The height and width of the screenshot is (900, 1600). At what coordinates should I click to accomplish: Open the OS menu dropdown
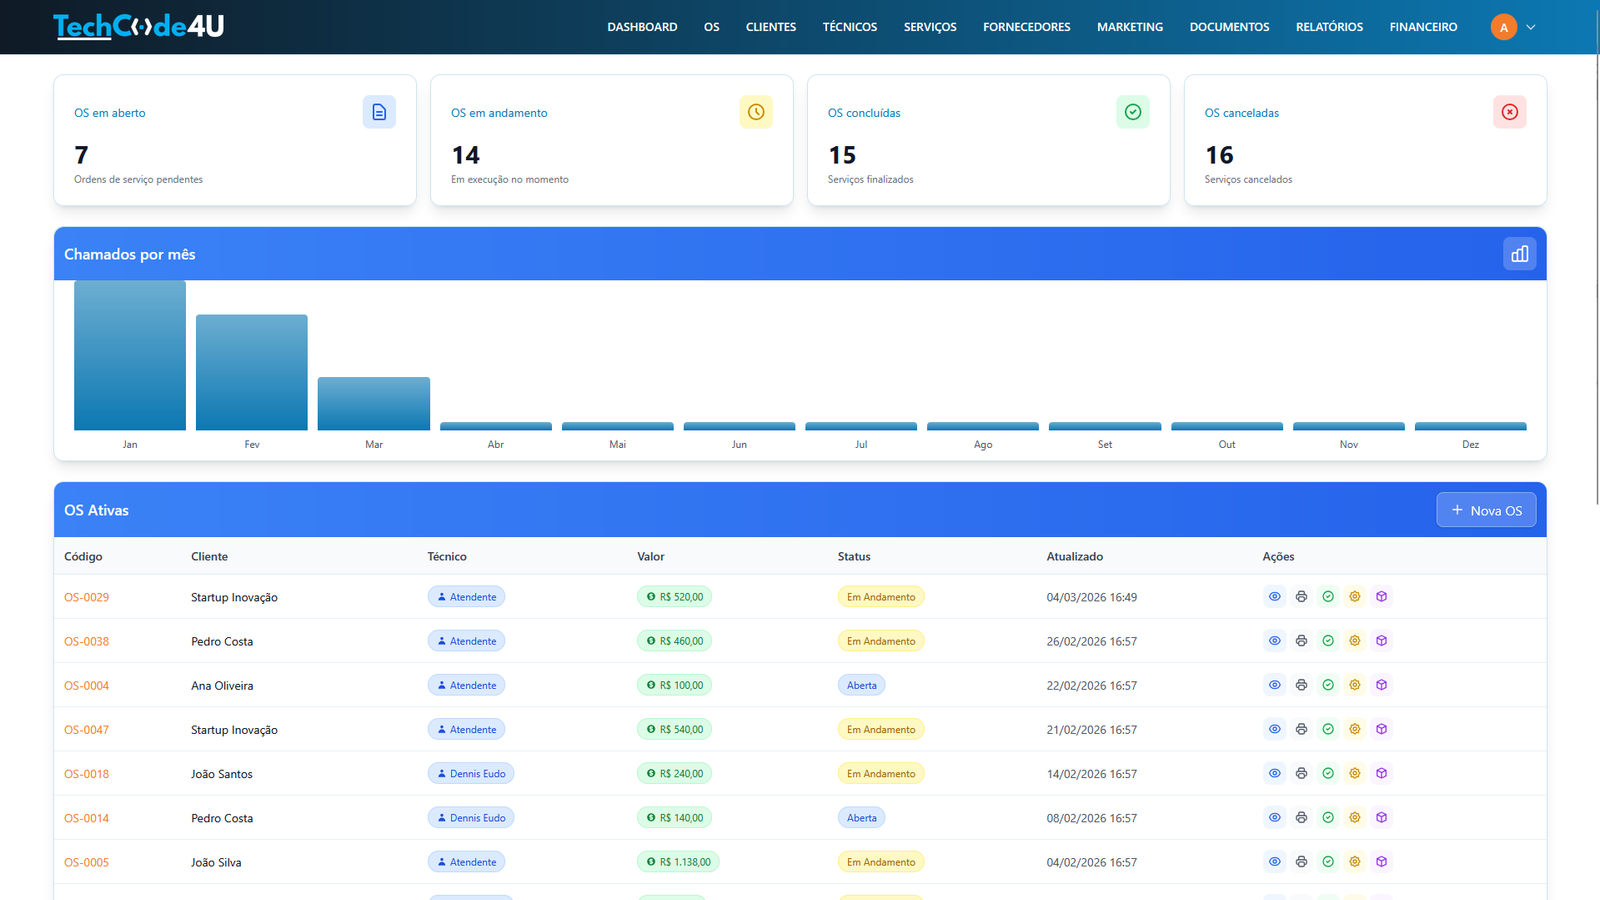click(x=711, y=27)
